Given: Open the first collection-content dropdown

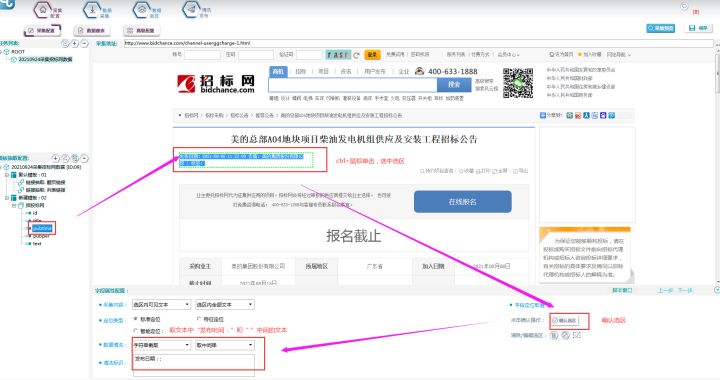Looking at the screenshot, I should 161,304.
